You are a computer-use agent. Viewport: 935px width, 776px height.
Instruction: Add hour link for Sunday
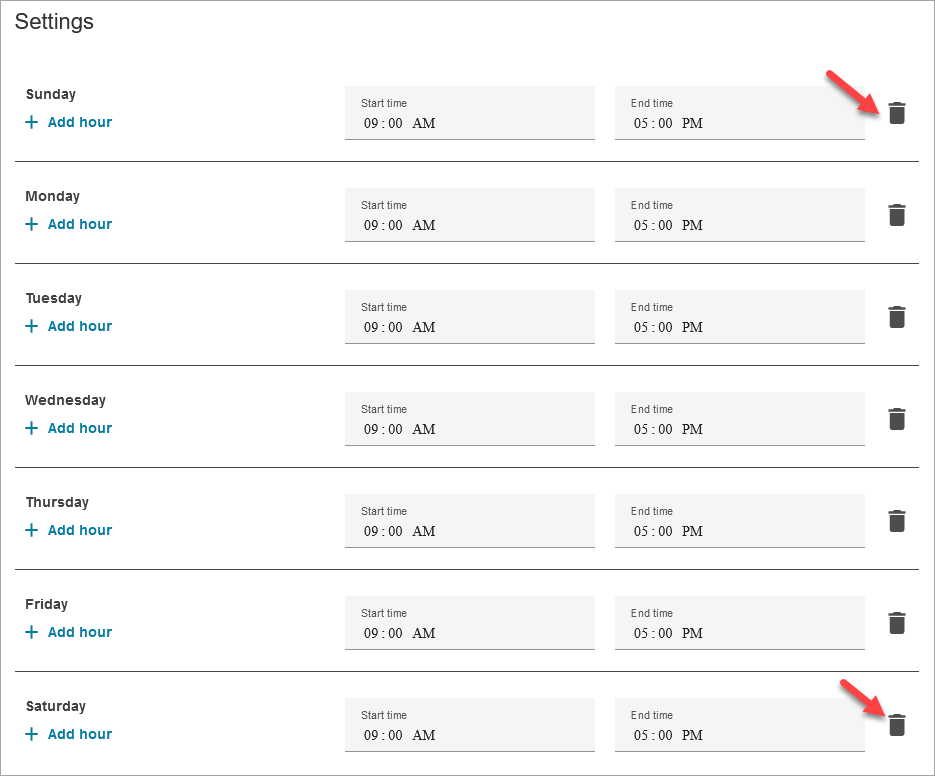pos(80,122)
